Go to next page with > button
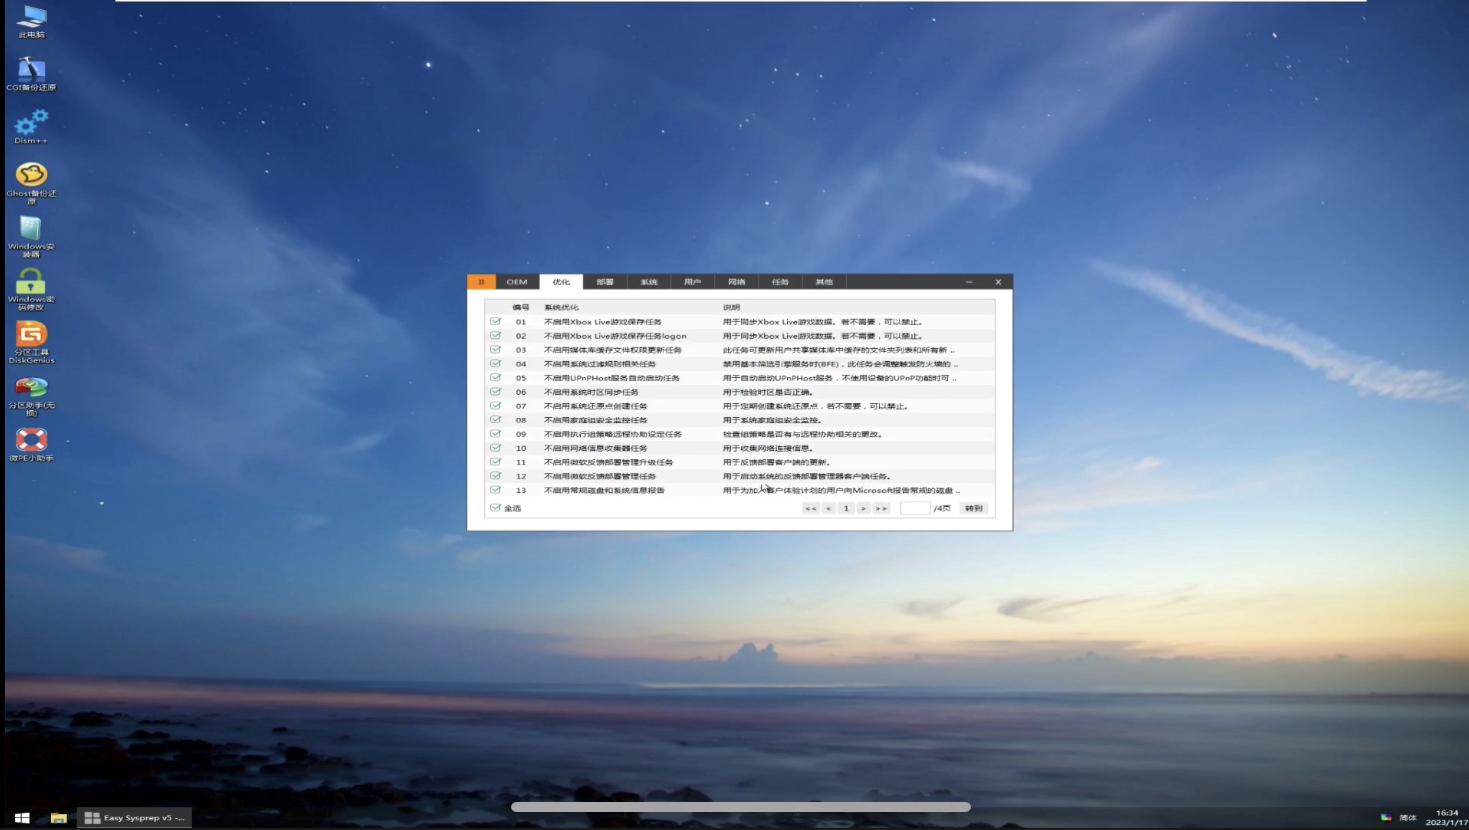1469x830 pixels. coord(863,508)
